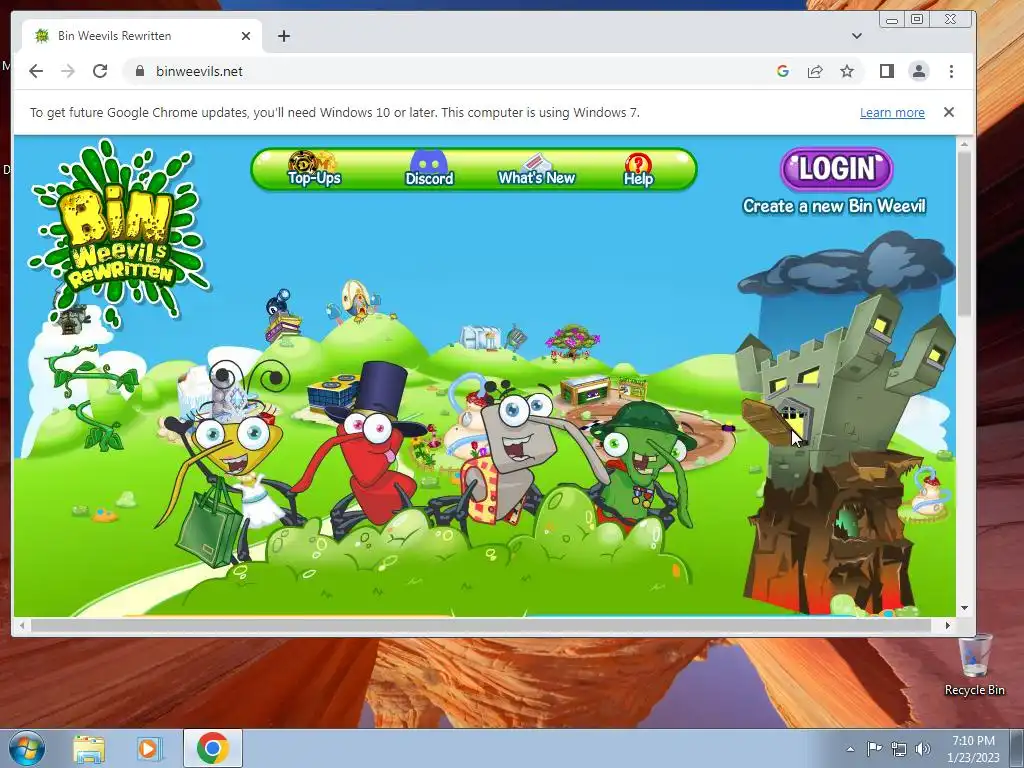Click the Google icon in address bar
This screenshot has width=1024, height=768.
pyautogui.click(x=783, y=71)
